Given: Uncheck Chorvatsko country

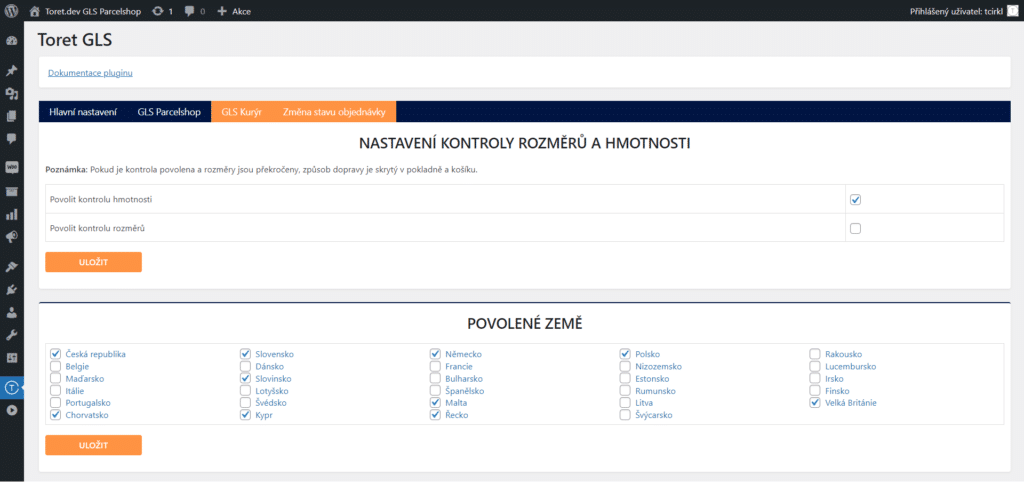Looking at the screenshot, I should (56, 415).
